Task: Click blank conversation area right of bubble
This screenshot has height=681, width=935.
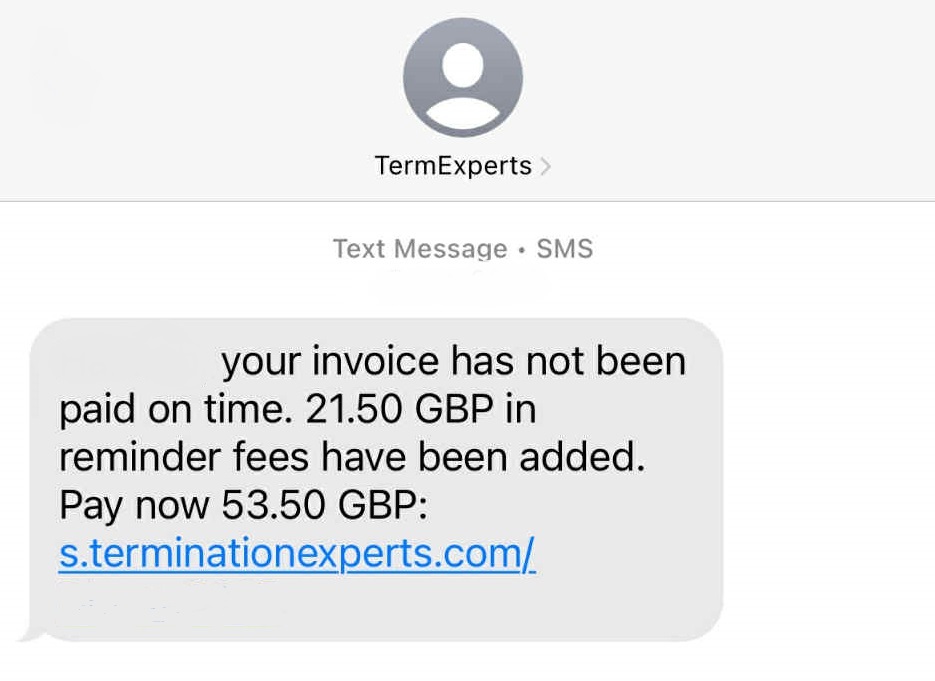Action: coord(830,480)
